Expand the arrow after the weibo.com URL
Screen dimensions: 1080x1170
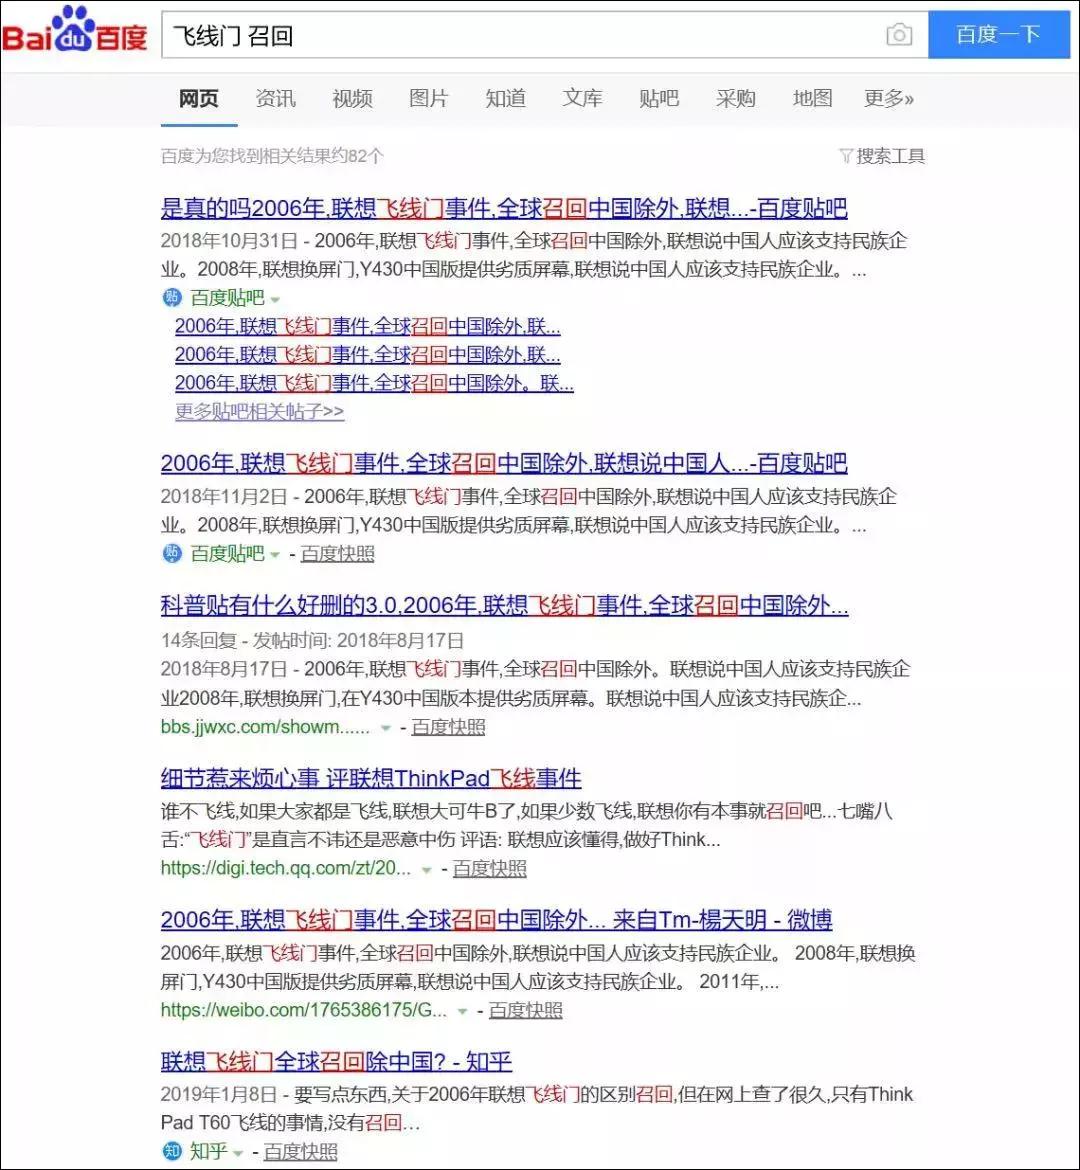(459, 1010)
